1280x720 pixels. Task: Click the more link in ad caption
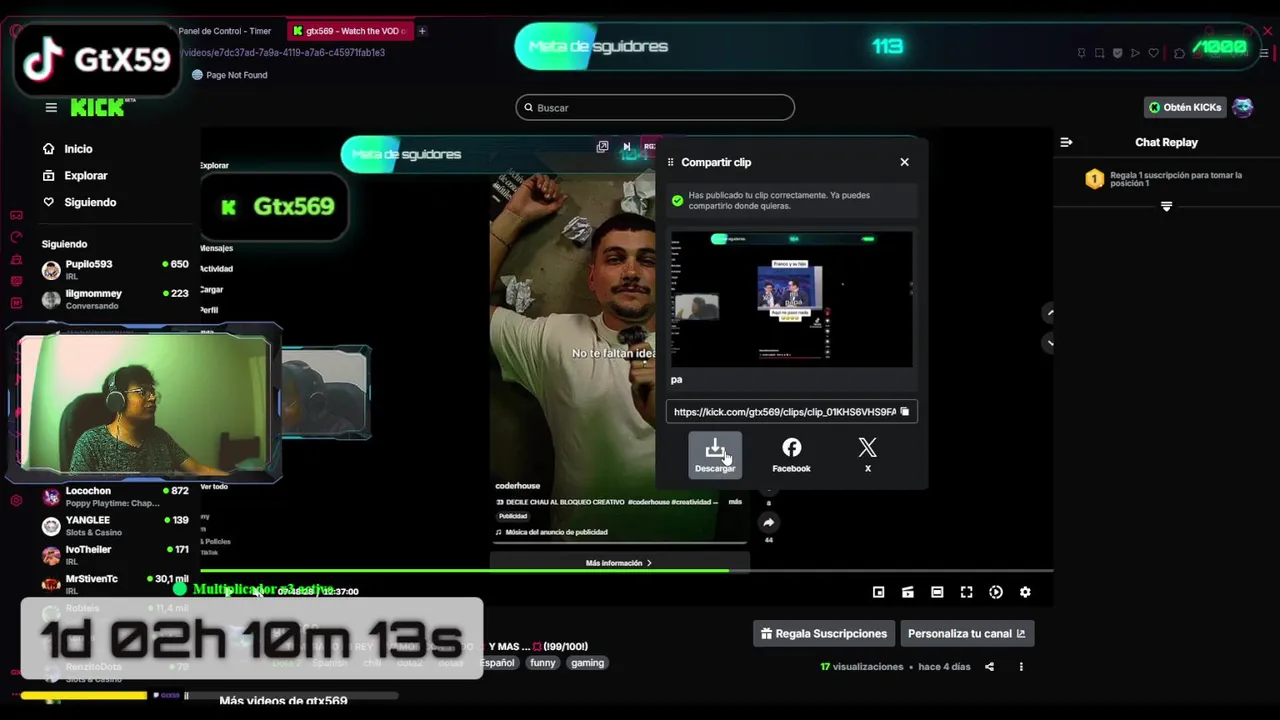point(735,502)
